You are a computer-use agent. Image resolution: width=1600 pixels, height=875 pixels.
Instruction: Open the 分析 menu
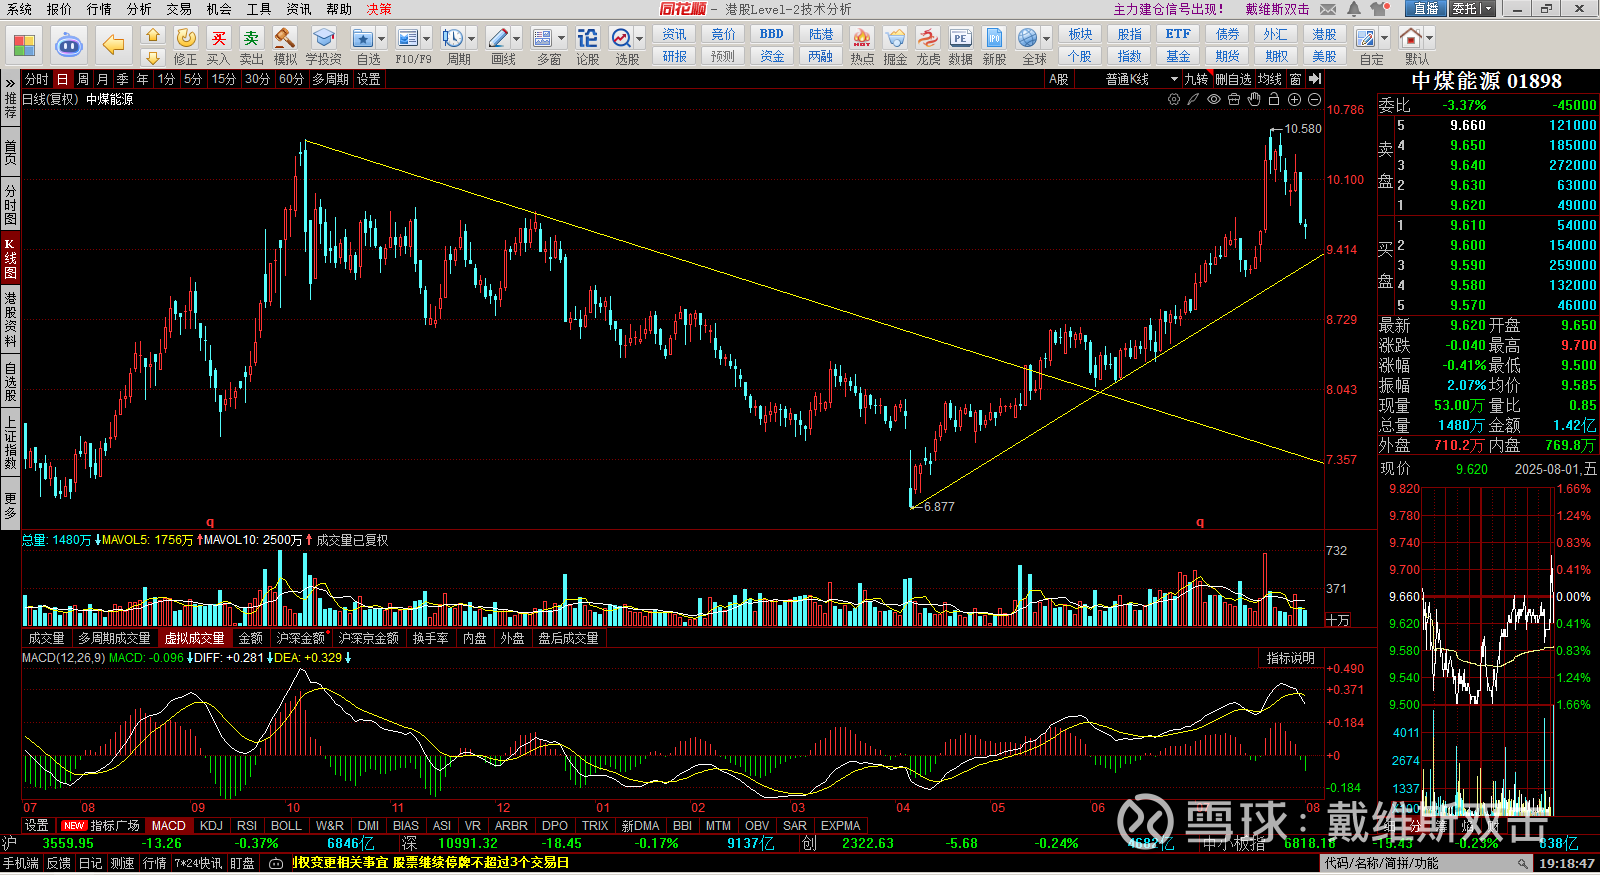[x=139, y=9]
